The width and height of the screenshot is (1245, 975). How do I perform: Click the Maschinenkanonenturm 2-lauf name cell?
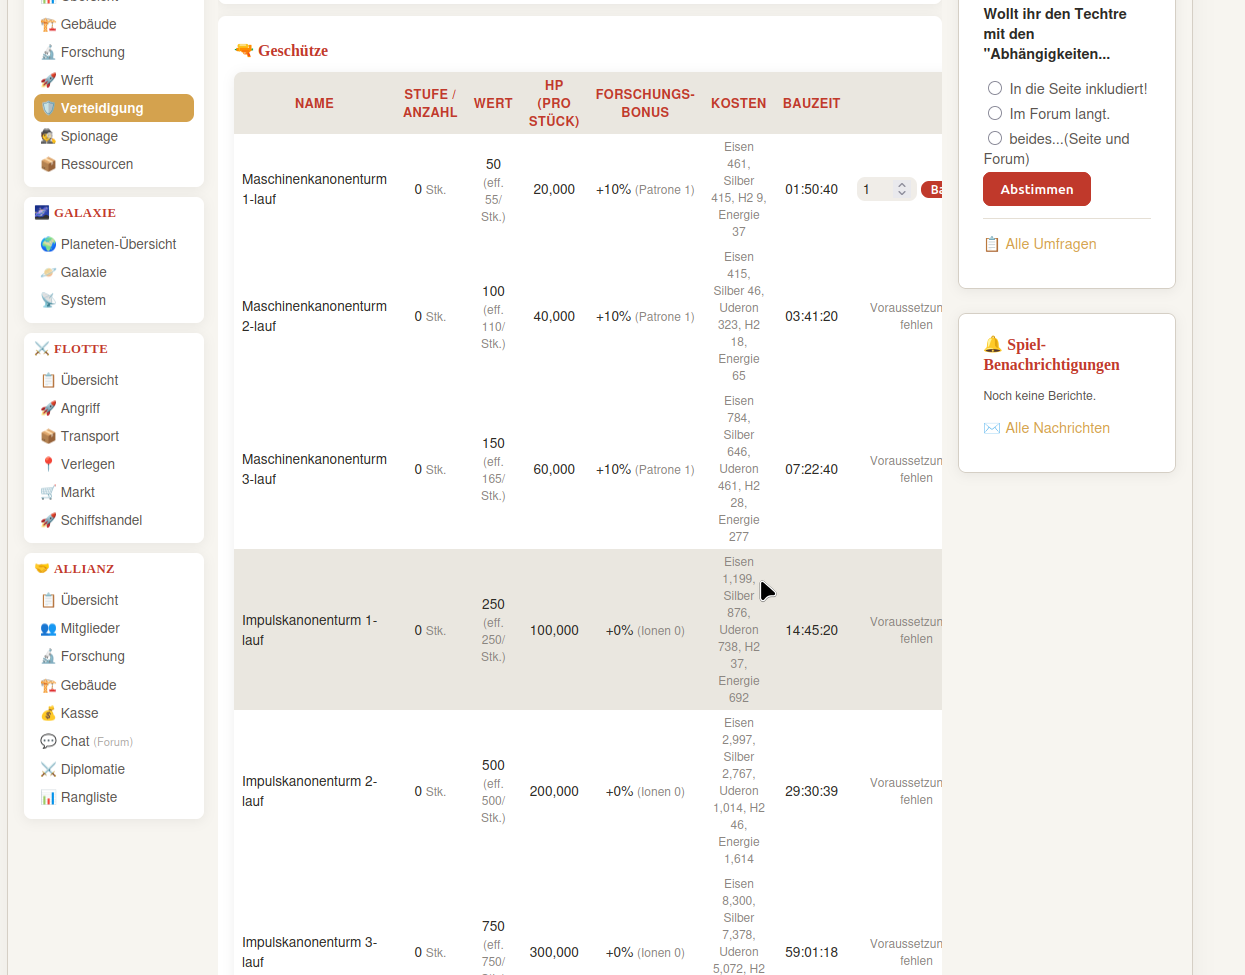click(314, 316)
